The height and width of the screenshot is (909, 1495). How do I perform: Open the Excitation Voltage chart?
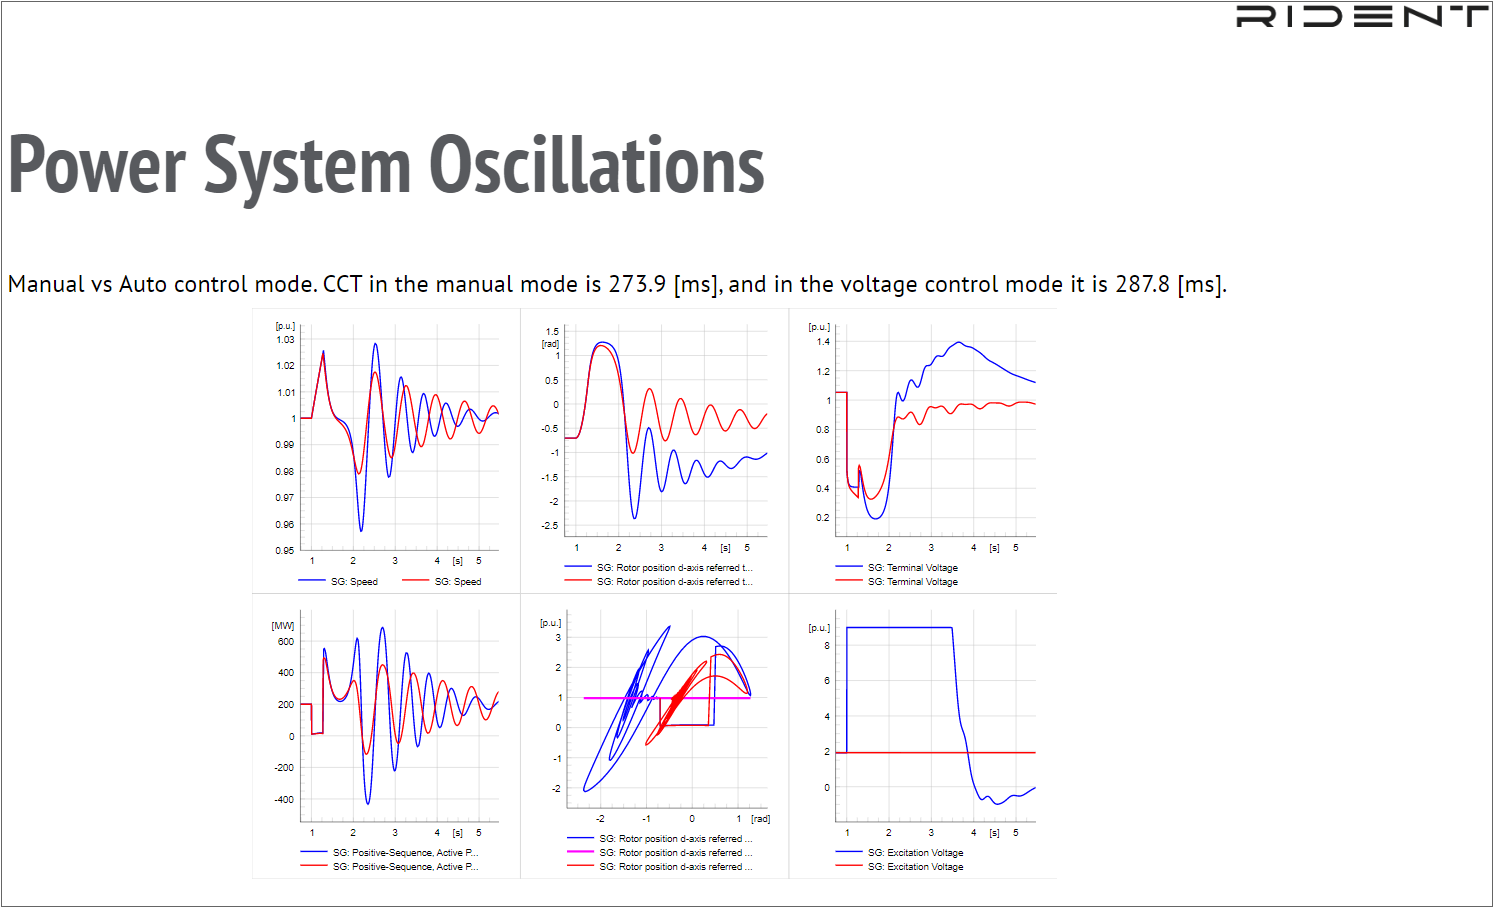pyautogui.click(x=923, y=737)
